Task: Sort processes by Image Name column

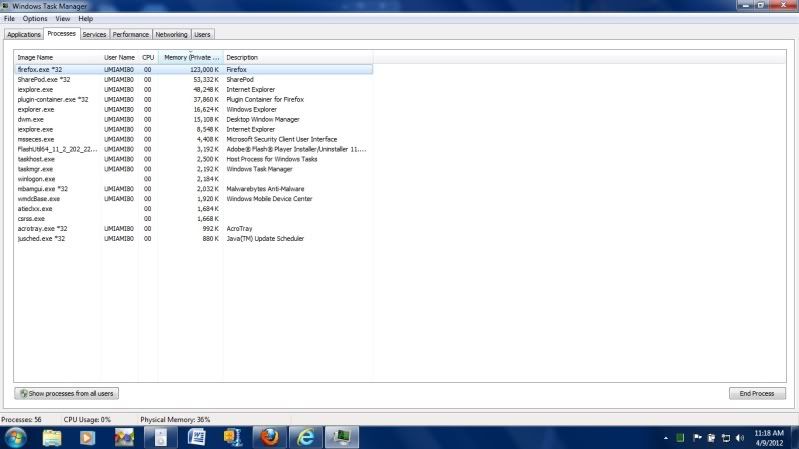Action: point(58,58)
